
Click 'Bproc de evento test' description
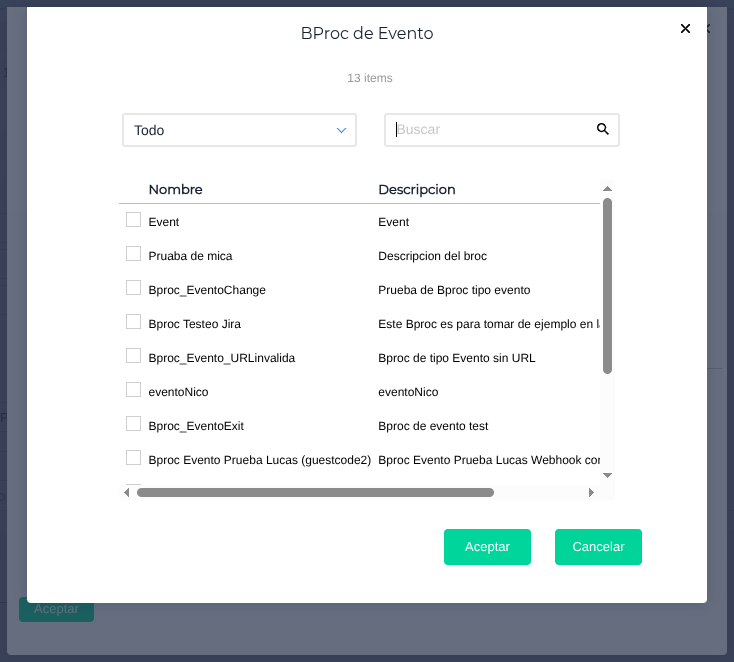433,426
